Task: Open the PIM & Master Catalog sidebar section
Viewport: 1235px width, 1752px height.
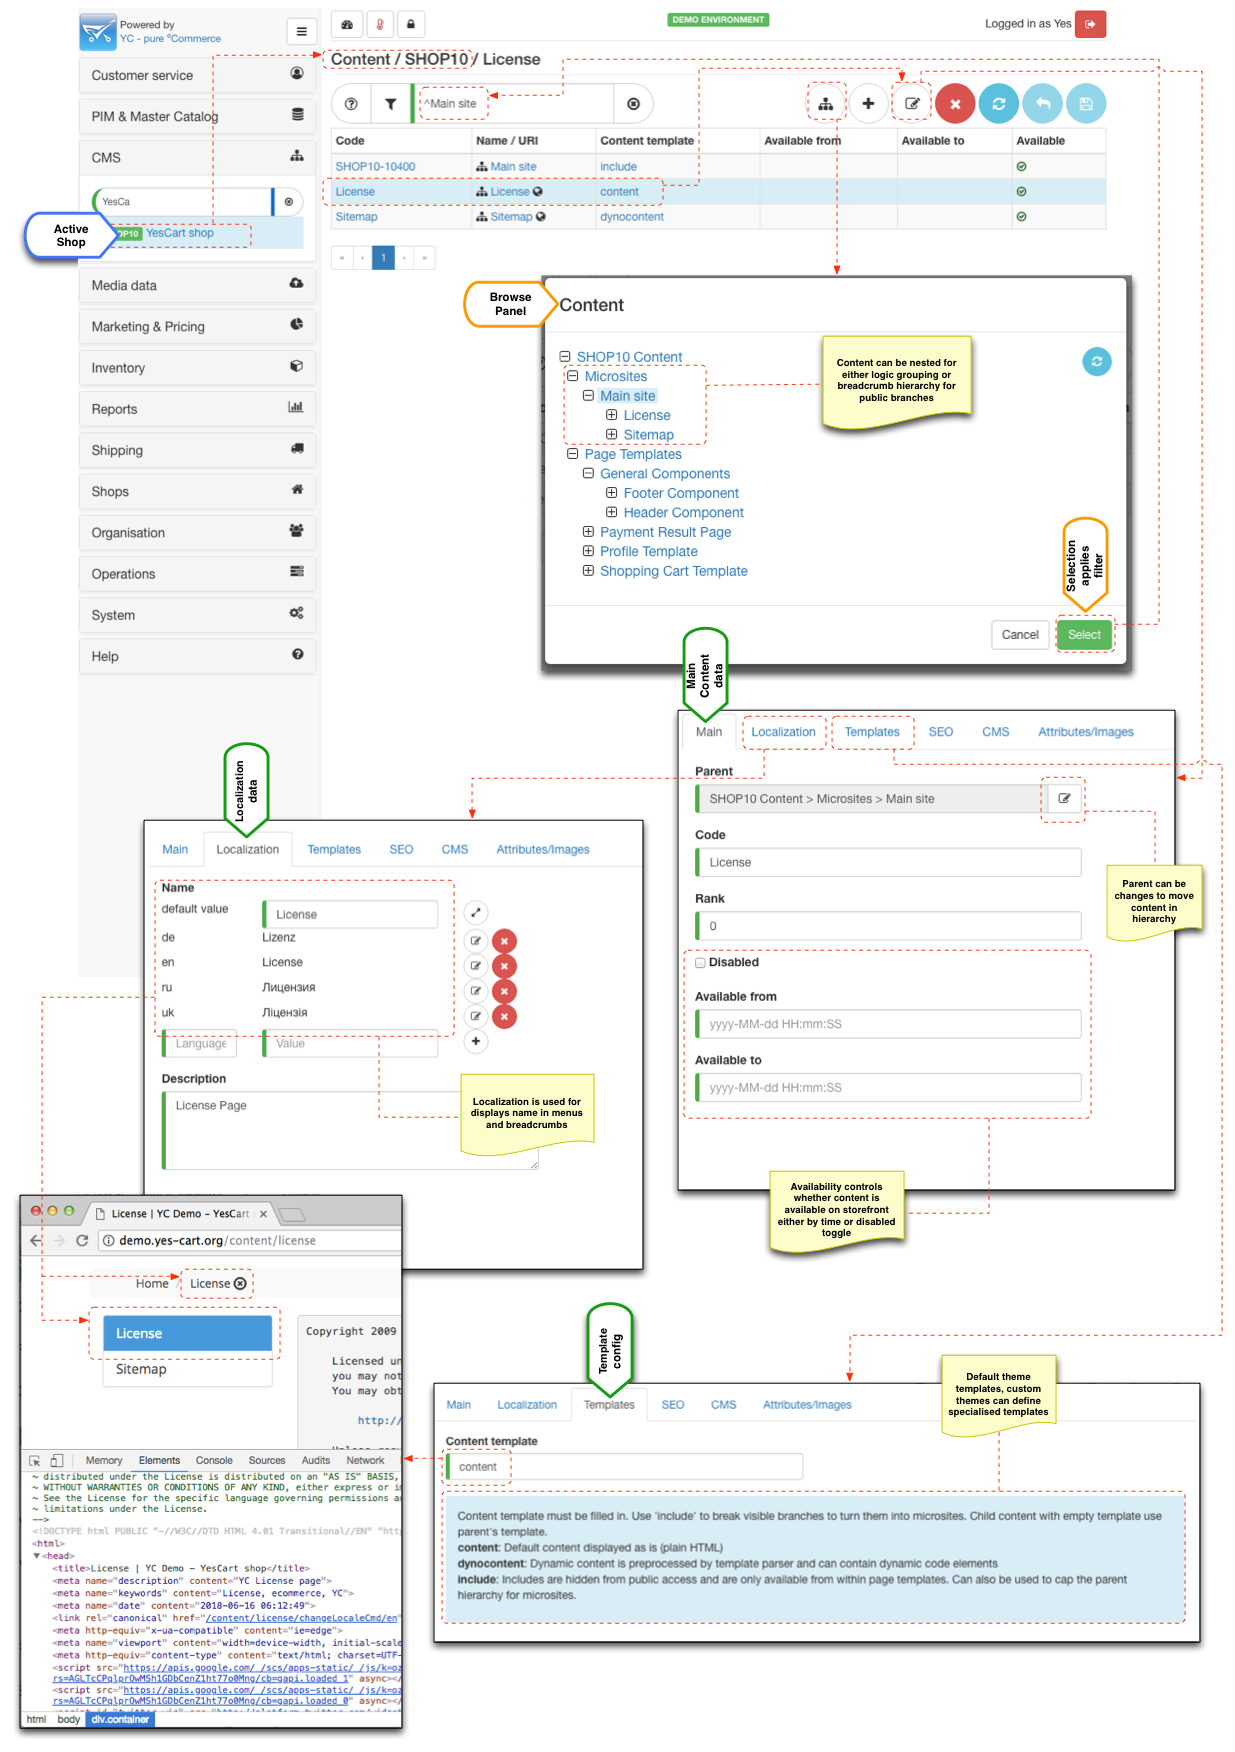Action: click(197, 116)
